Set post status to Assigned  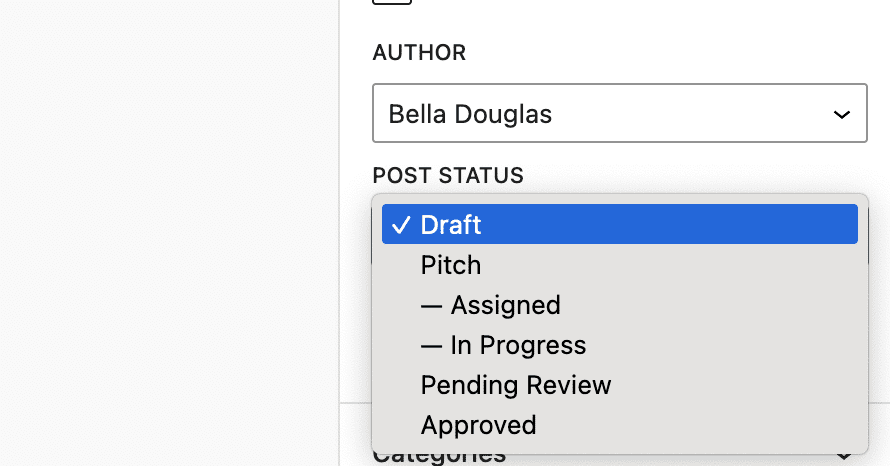click(x=505, y=305)
